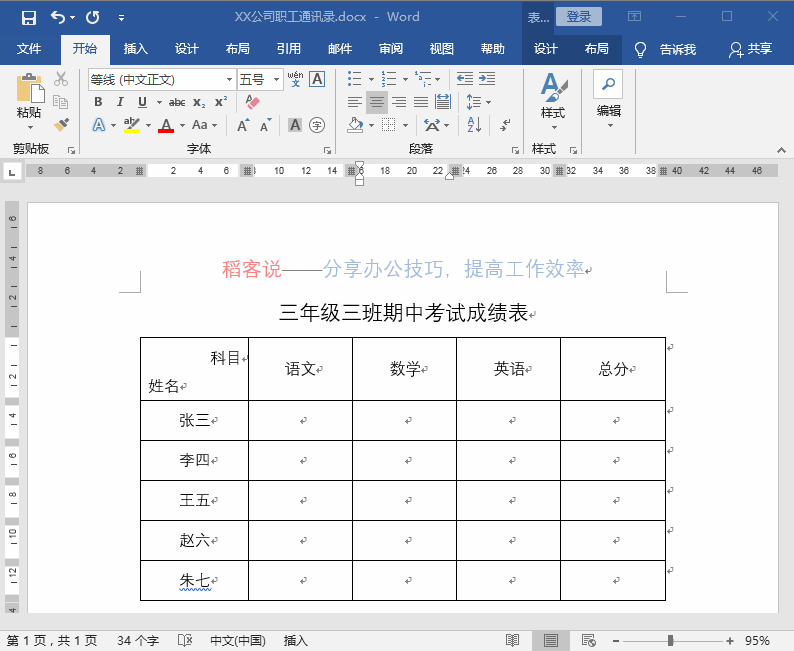Adjust the zoom slider handle

point(670,640)
